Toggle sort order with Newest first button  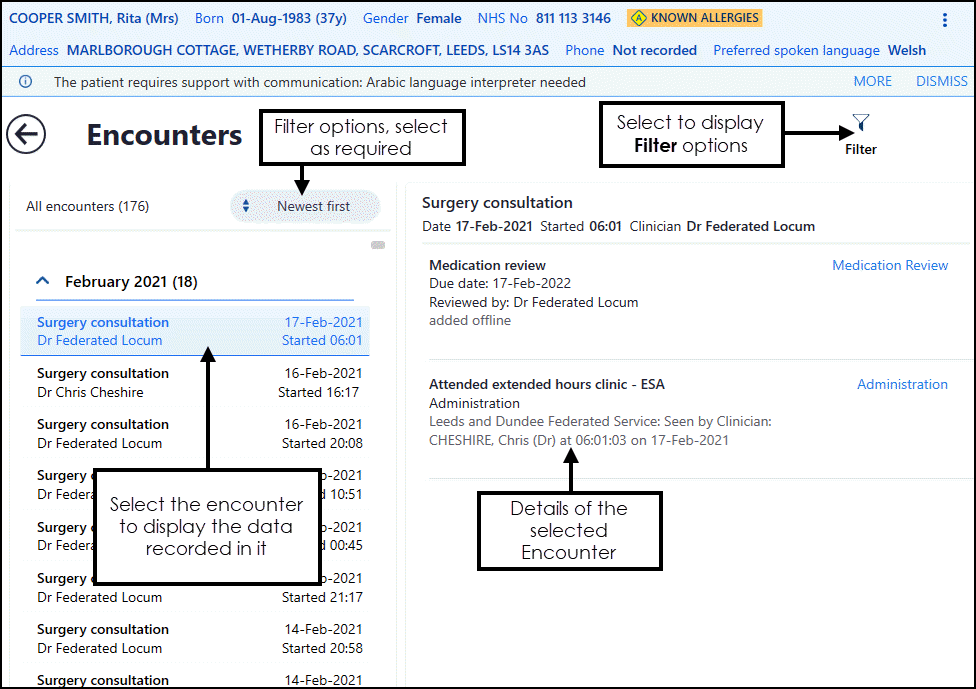coord(313,206)
